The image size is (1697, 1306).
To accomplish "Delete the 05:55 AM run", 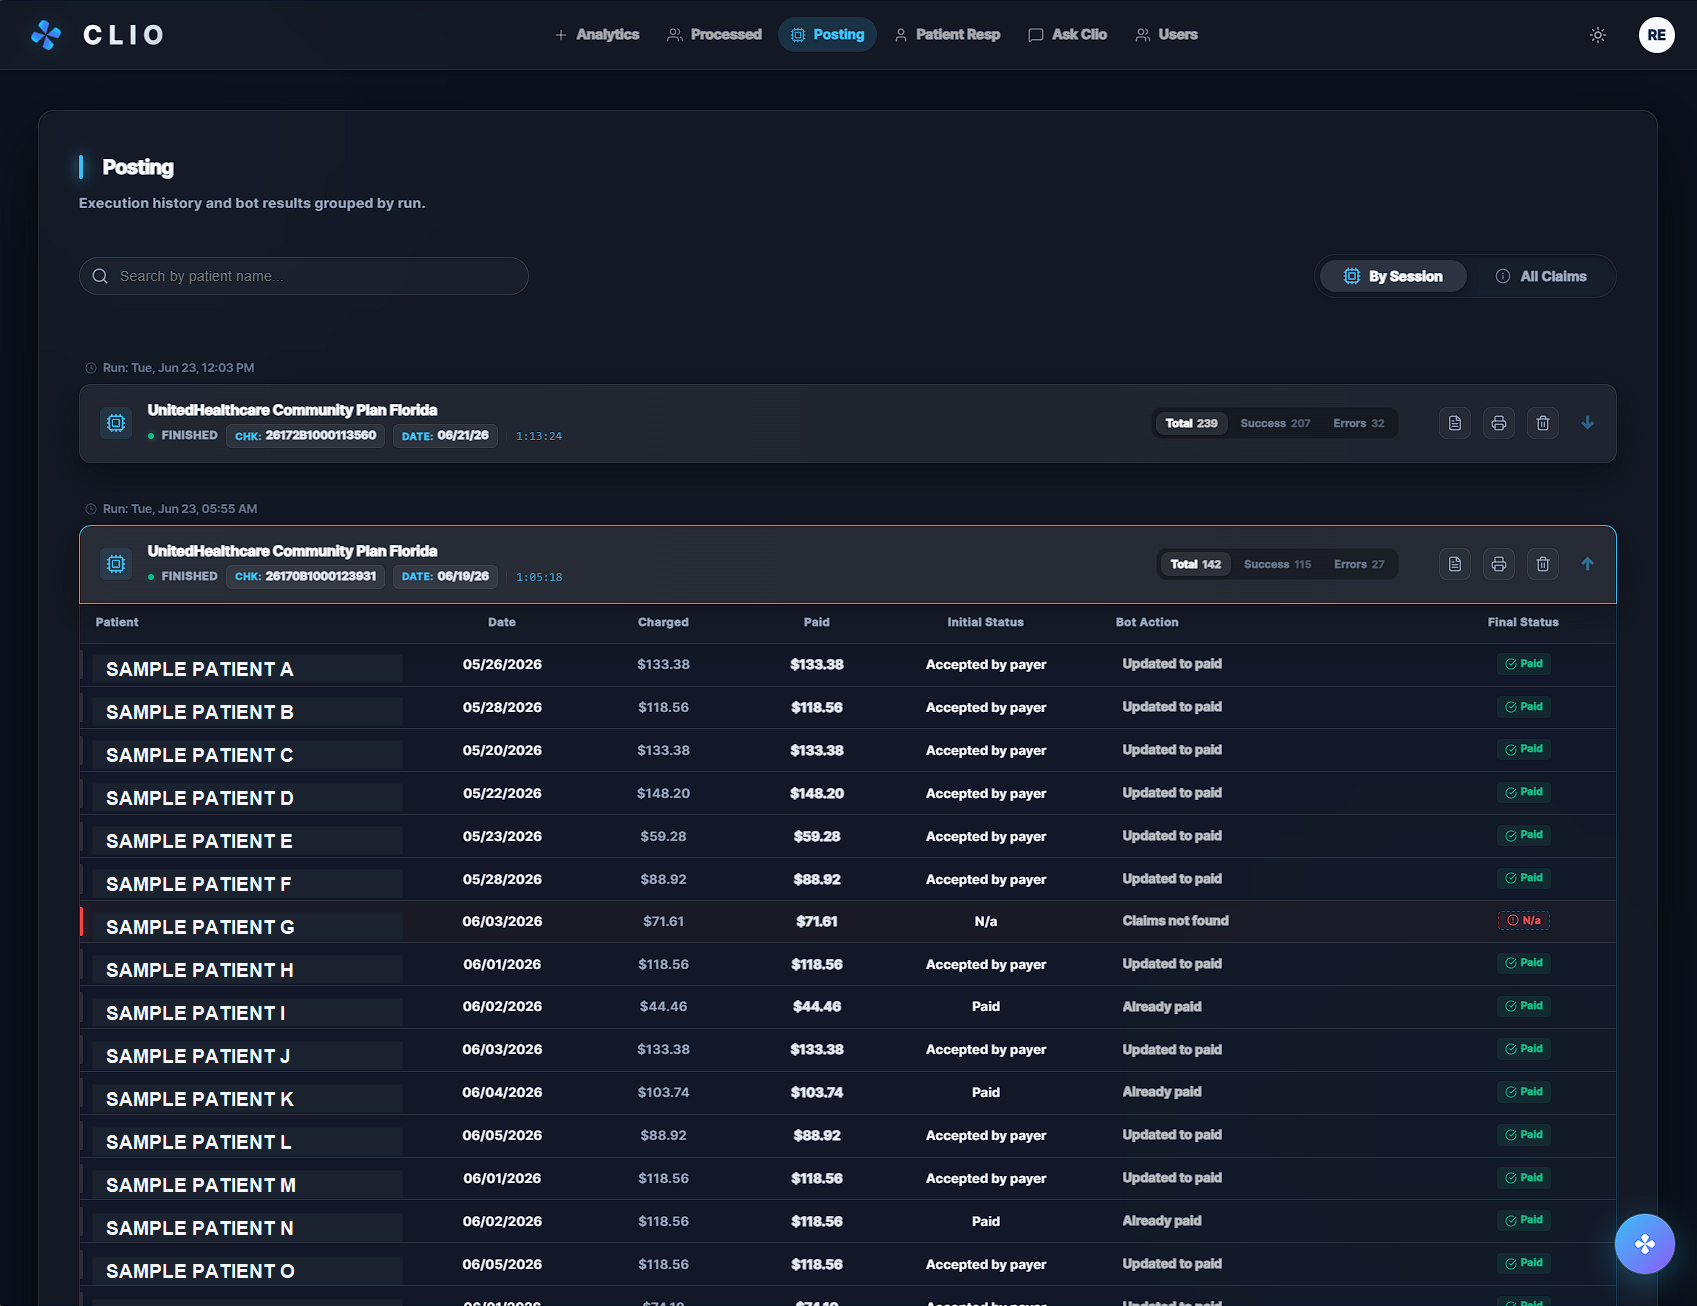I will [x=1543, y=564].
